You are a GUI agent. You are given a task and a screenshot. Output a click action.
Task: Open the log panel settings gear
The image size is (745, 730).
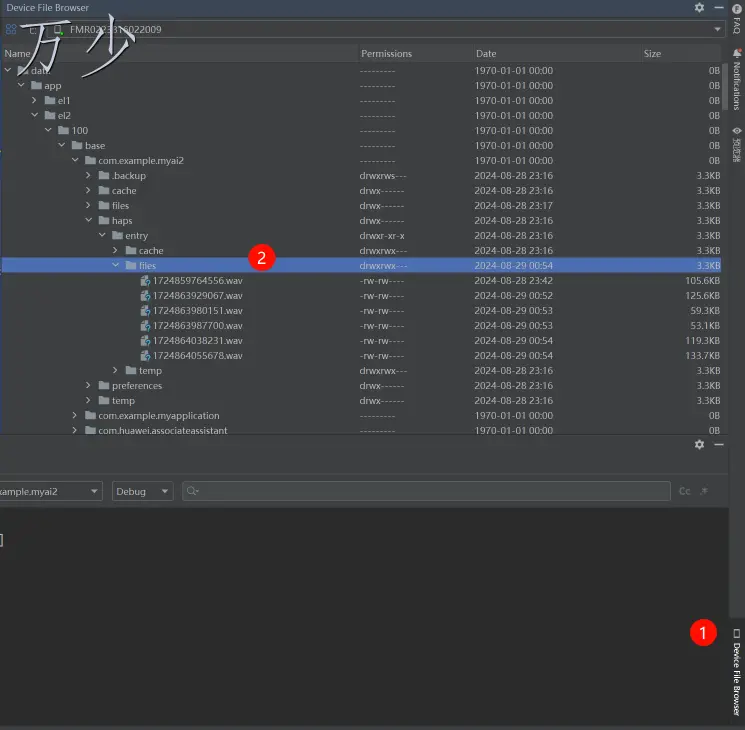[x=699, y=444]
